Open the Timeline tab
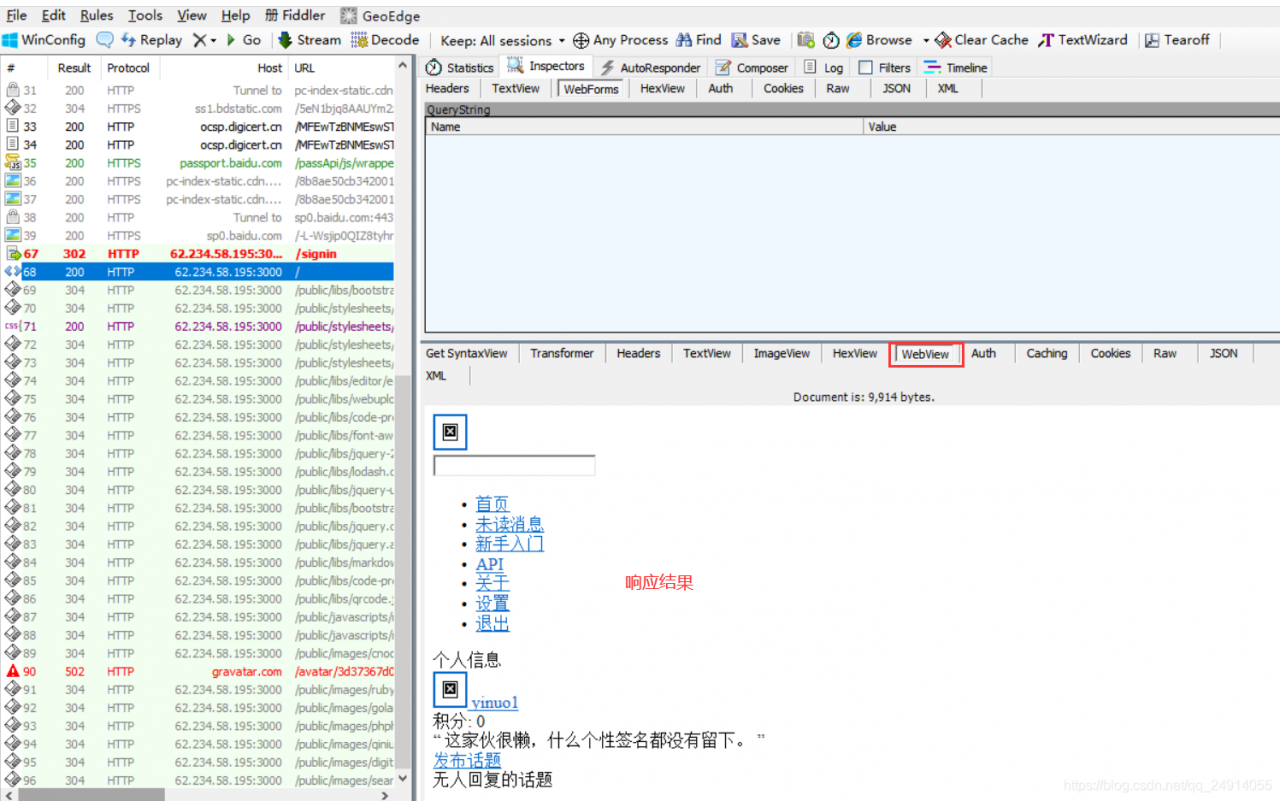The height and width of the screenshot is (801, 1280). (x=956, y=68)
